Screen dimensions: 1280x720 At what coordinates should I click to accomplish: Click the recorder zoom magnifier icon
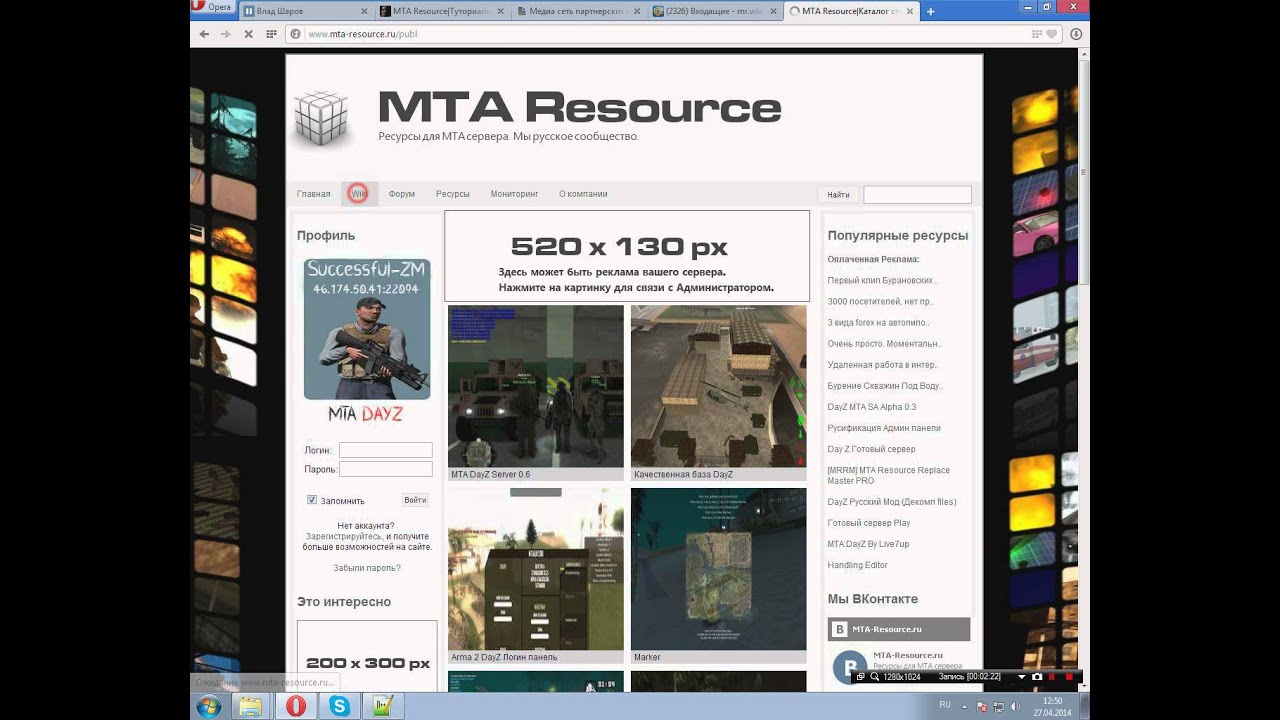[x=874, y=677]
